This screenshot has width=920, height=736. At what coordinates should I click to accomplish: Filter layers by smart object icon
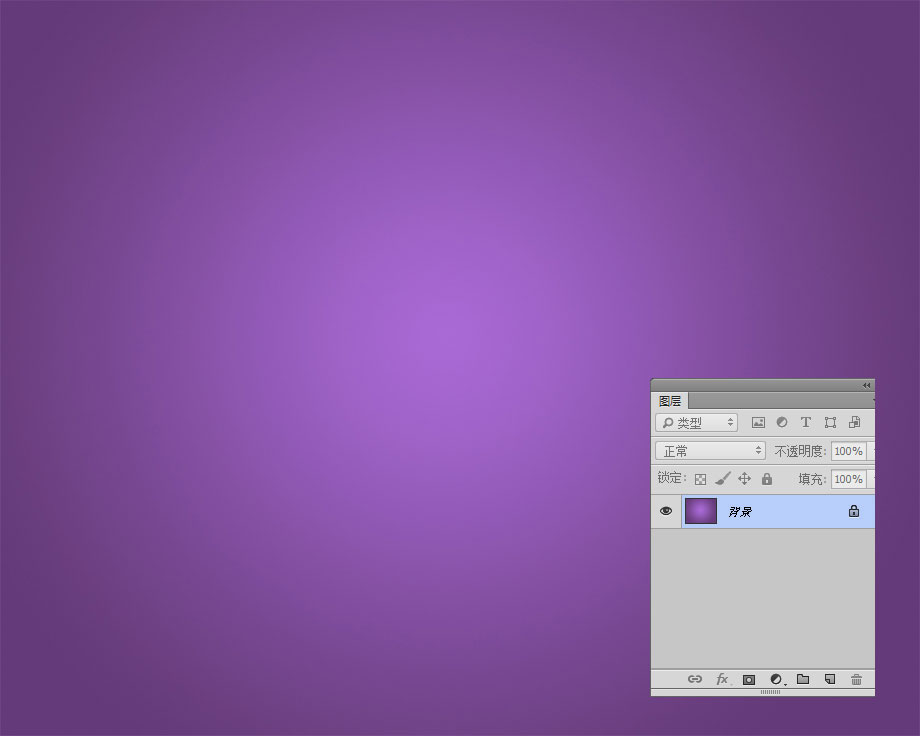pos(854,422)
